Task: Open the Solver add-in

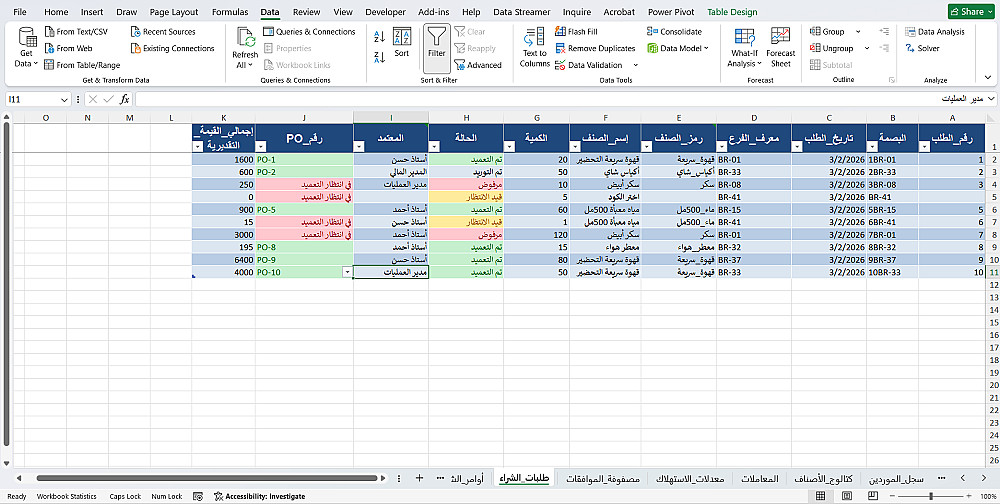Action: coord(922,48)
